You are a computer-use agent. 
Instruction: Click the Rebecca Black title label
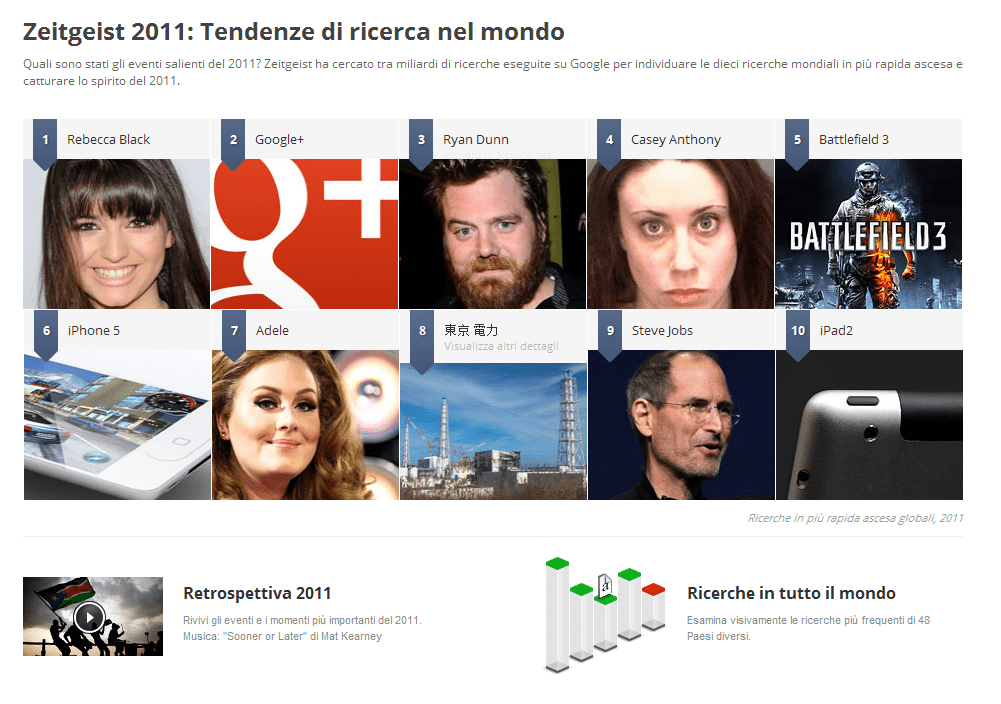[109, 139]
